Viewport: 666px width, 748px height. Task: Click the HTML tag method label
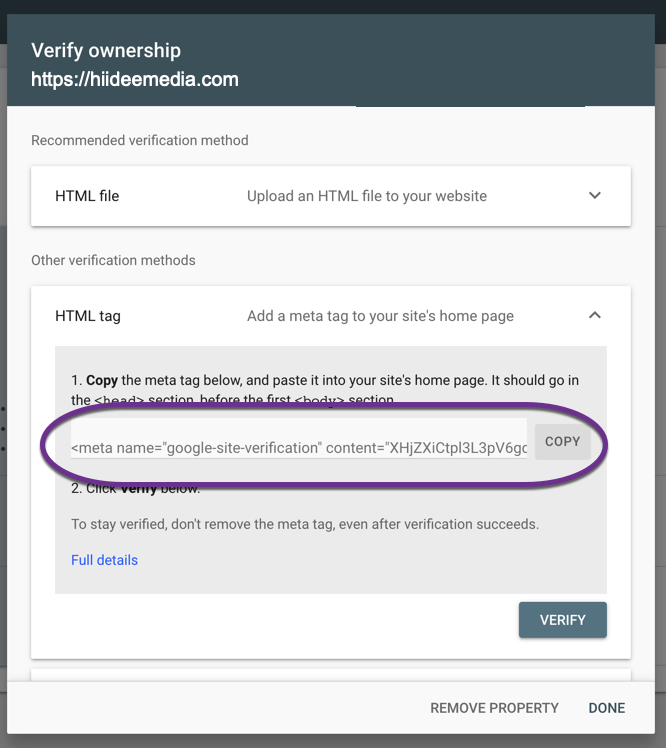pos(88,316)
